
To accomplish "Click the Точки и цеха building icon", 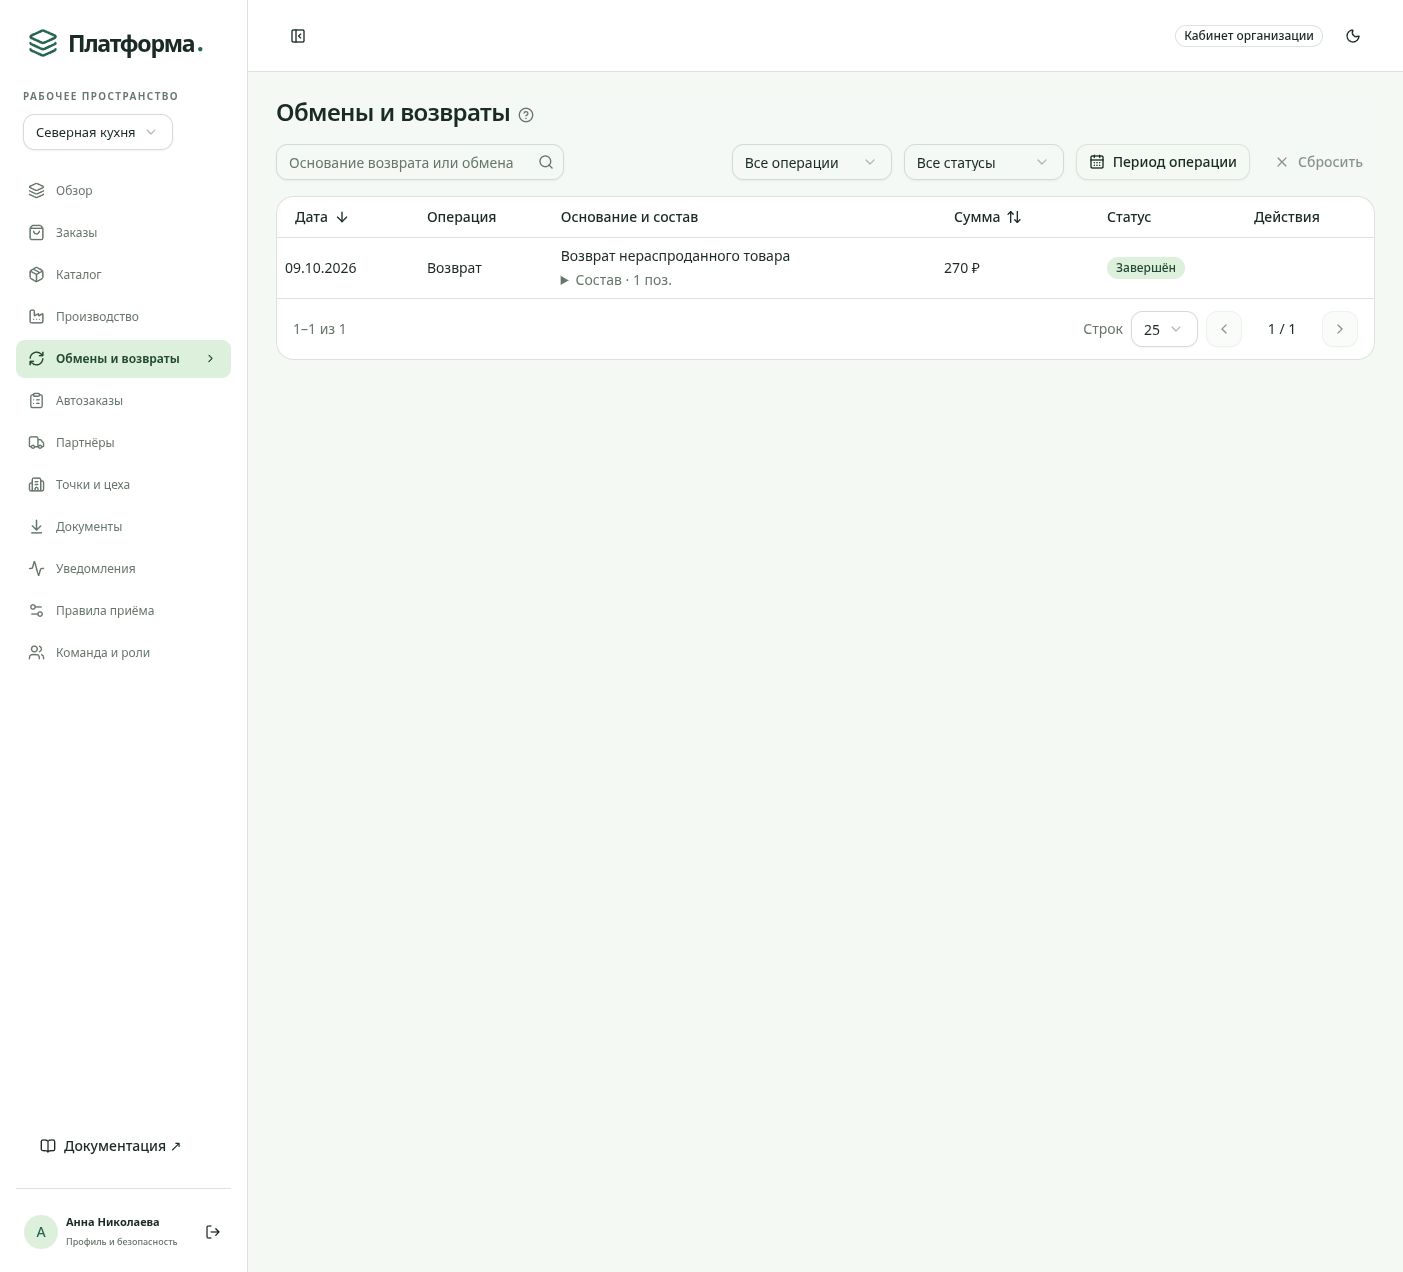I will pos(37,485).
